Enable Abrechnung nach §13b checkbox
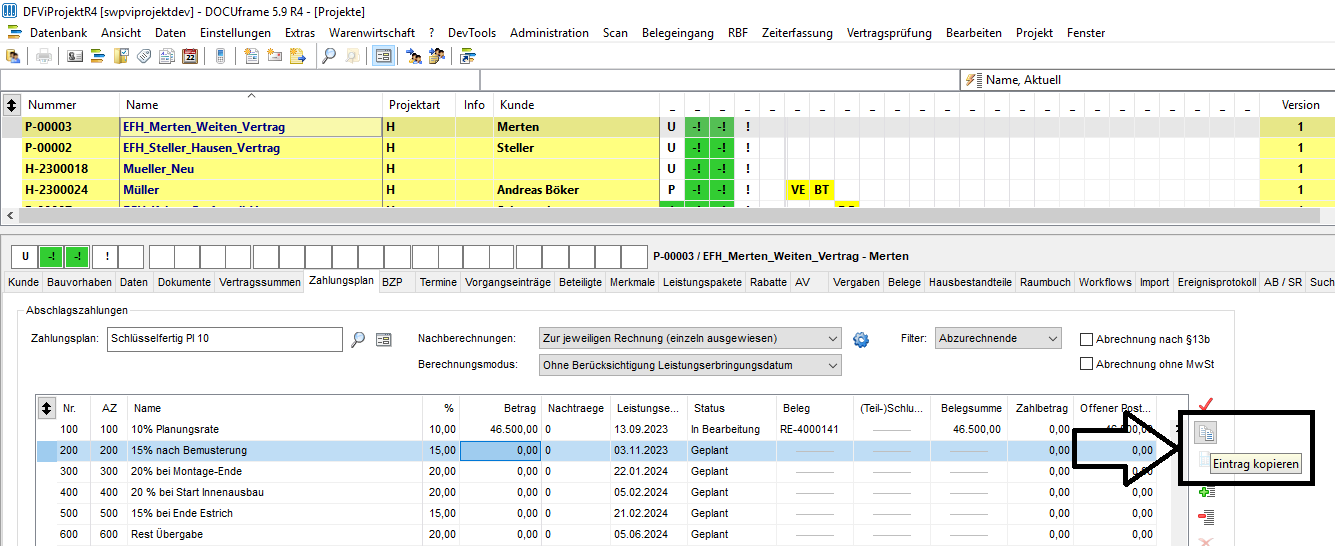Image resolution: width=1335 pixels, height=546 pixels. [1086, 339]
